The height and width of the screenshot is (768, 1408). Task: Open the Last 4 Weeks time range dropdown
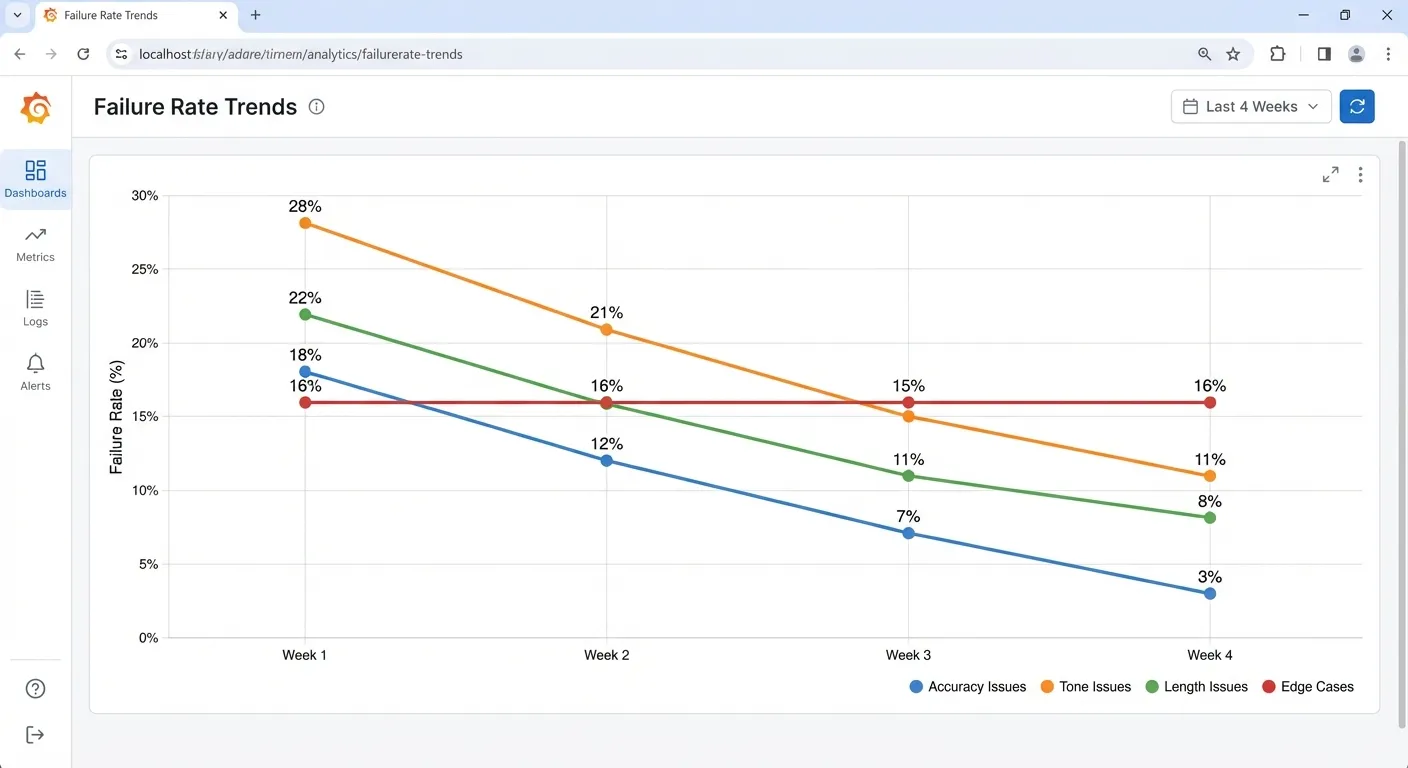point(1250,106)
